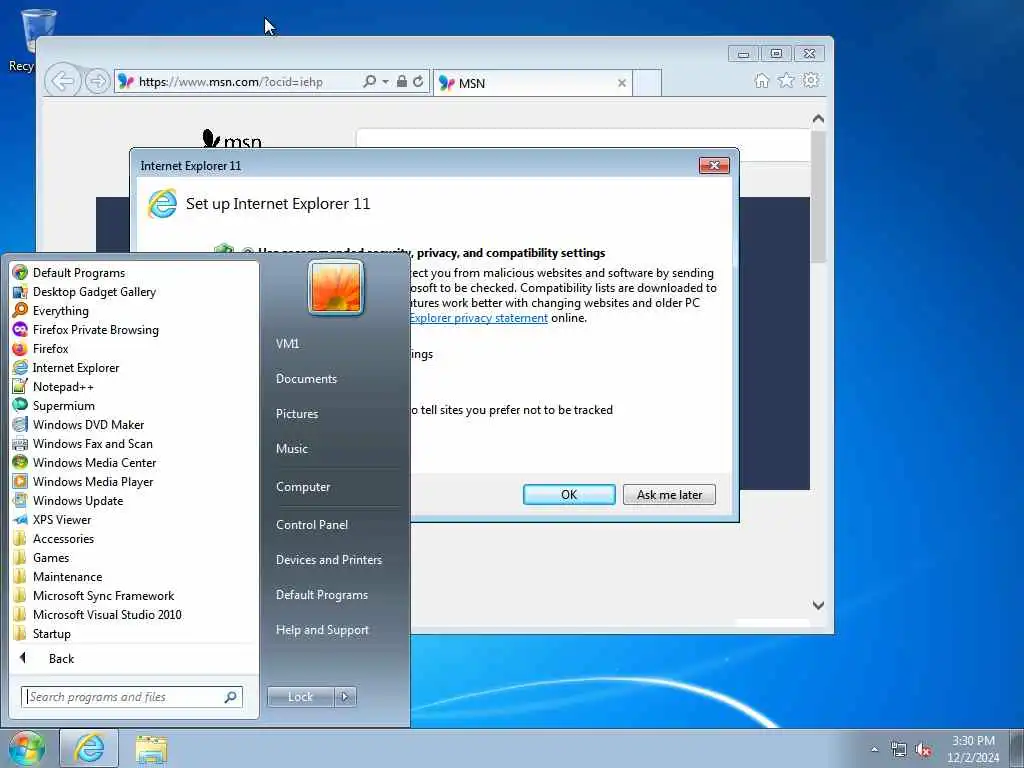Screen dimensions: 1024x768
Task: Open the VM1 user folder
Action: pyautogui.click(x=287, y=344)
